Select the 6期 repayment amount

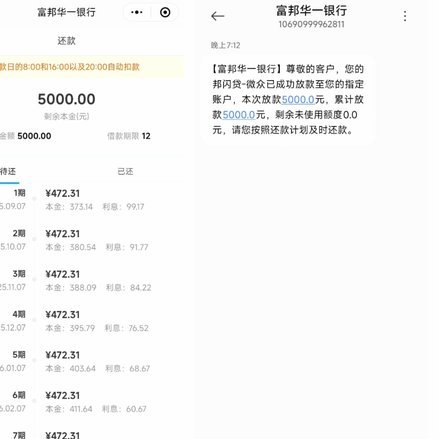[x=63, y=396]
